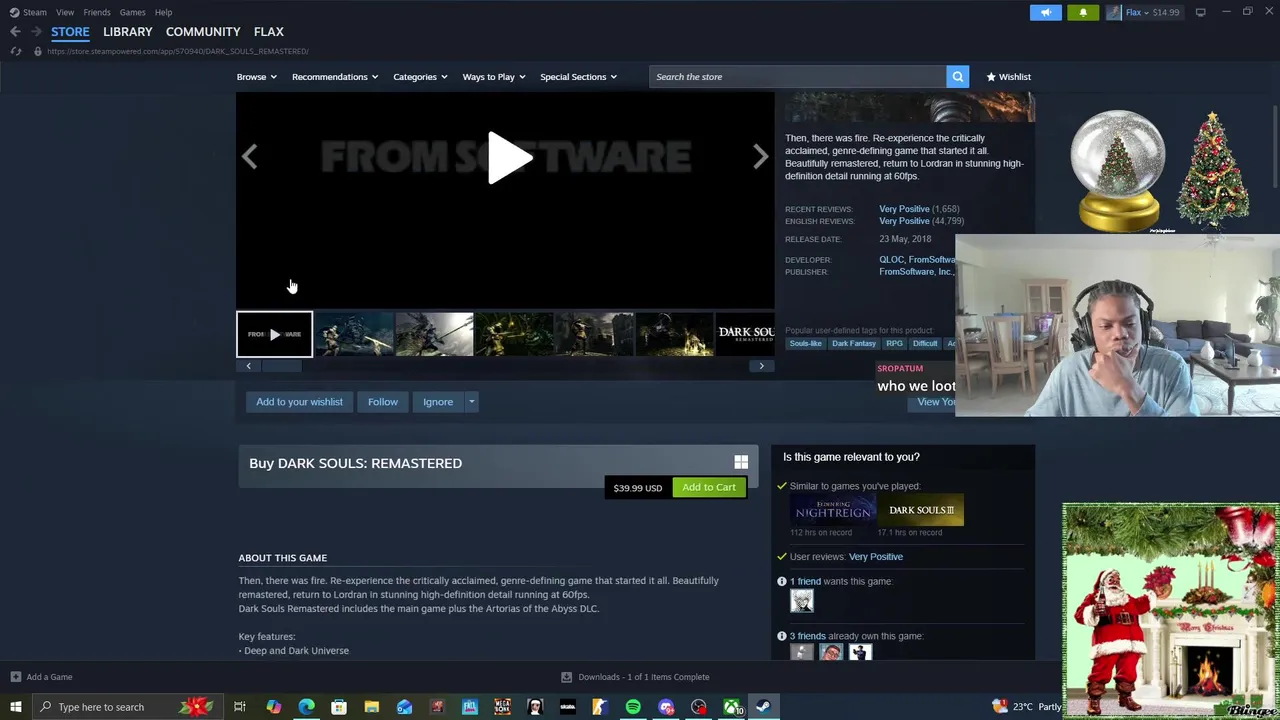Switch to the FLAX profile tab
The image size is (1280, 720).
[x=269, y=32]
